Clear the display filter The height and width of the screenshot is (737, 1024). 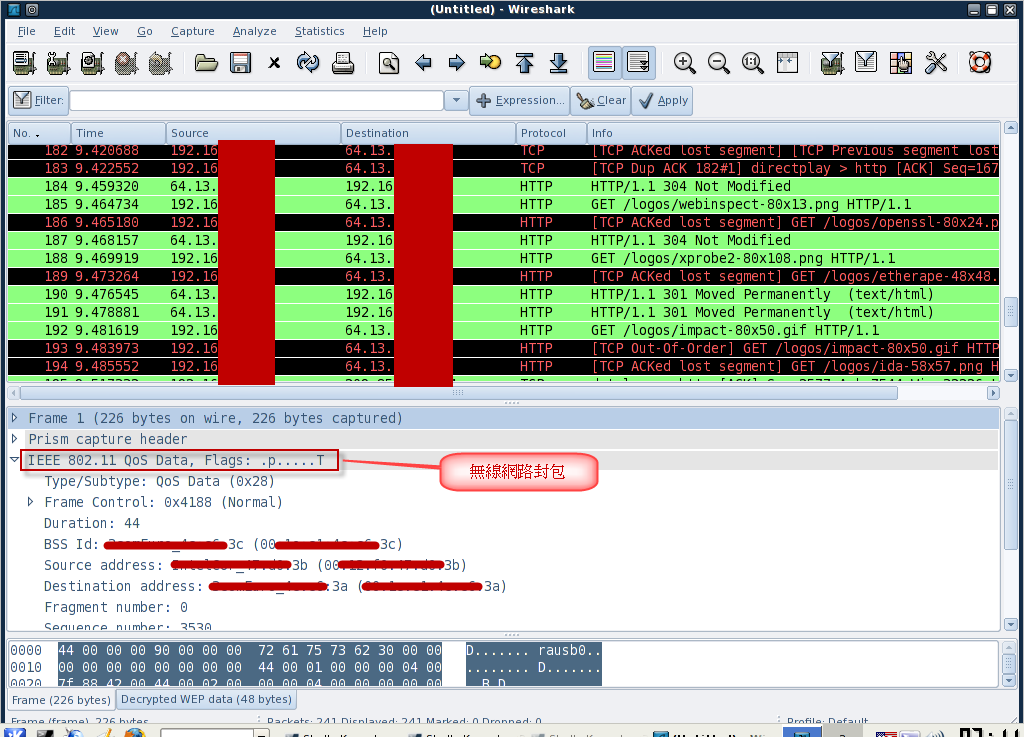[x=601, y=101]
